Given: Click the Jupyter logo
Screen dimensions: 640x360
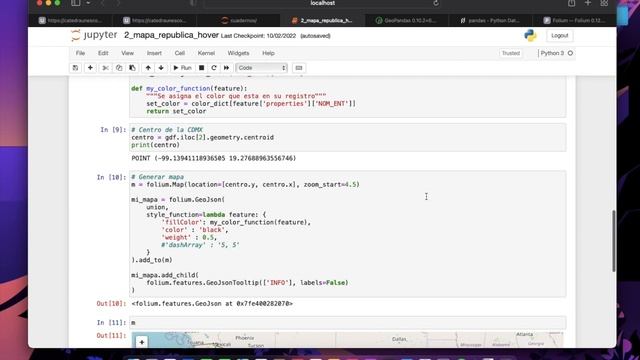Looking at the screenshot, I should (94, 36).
